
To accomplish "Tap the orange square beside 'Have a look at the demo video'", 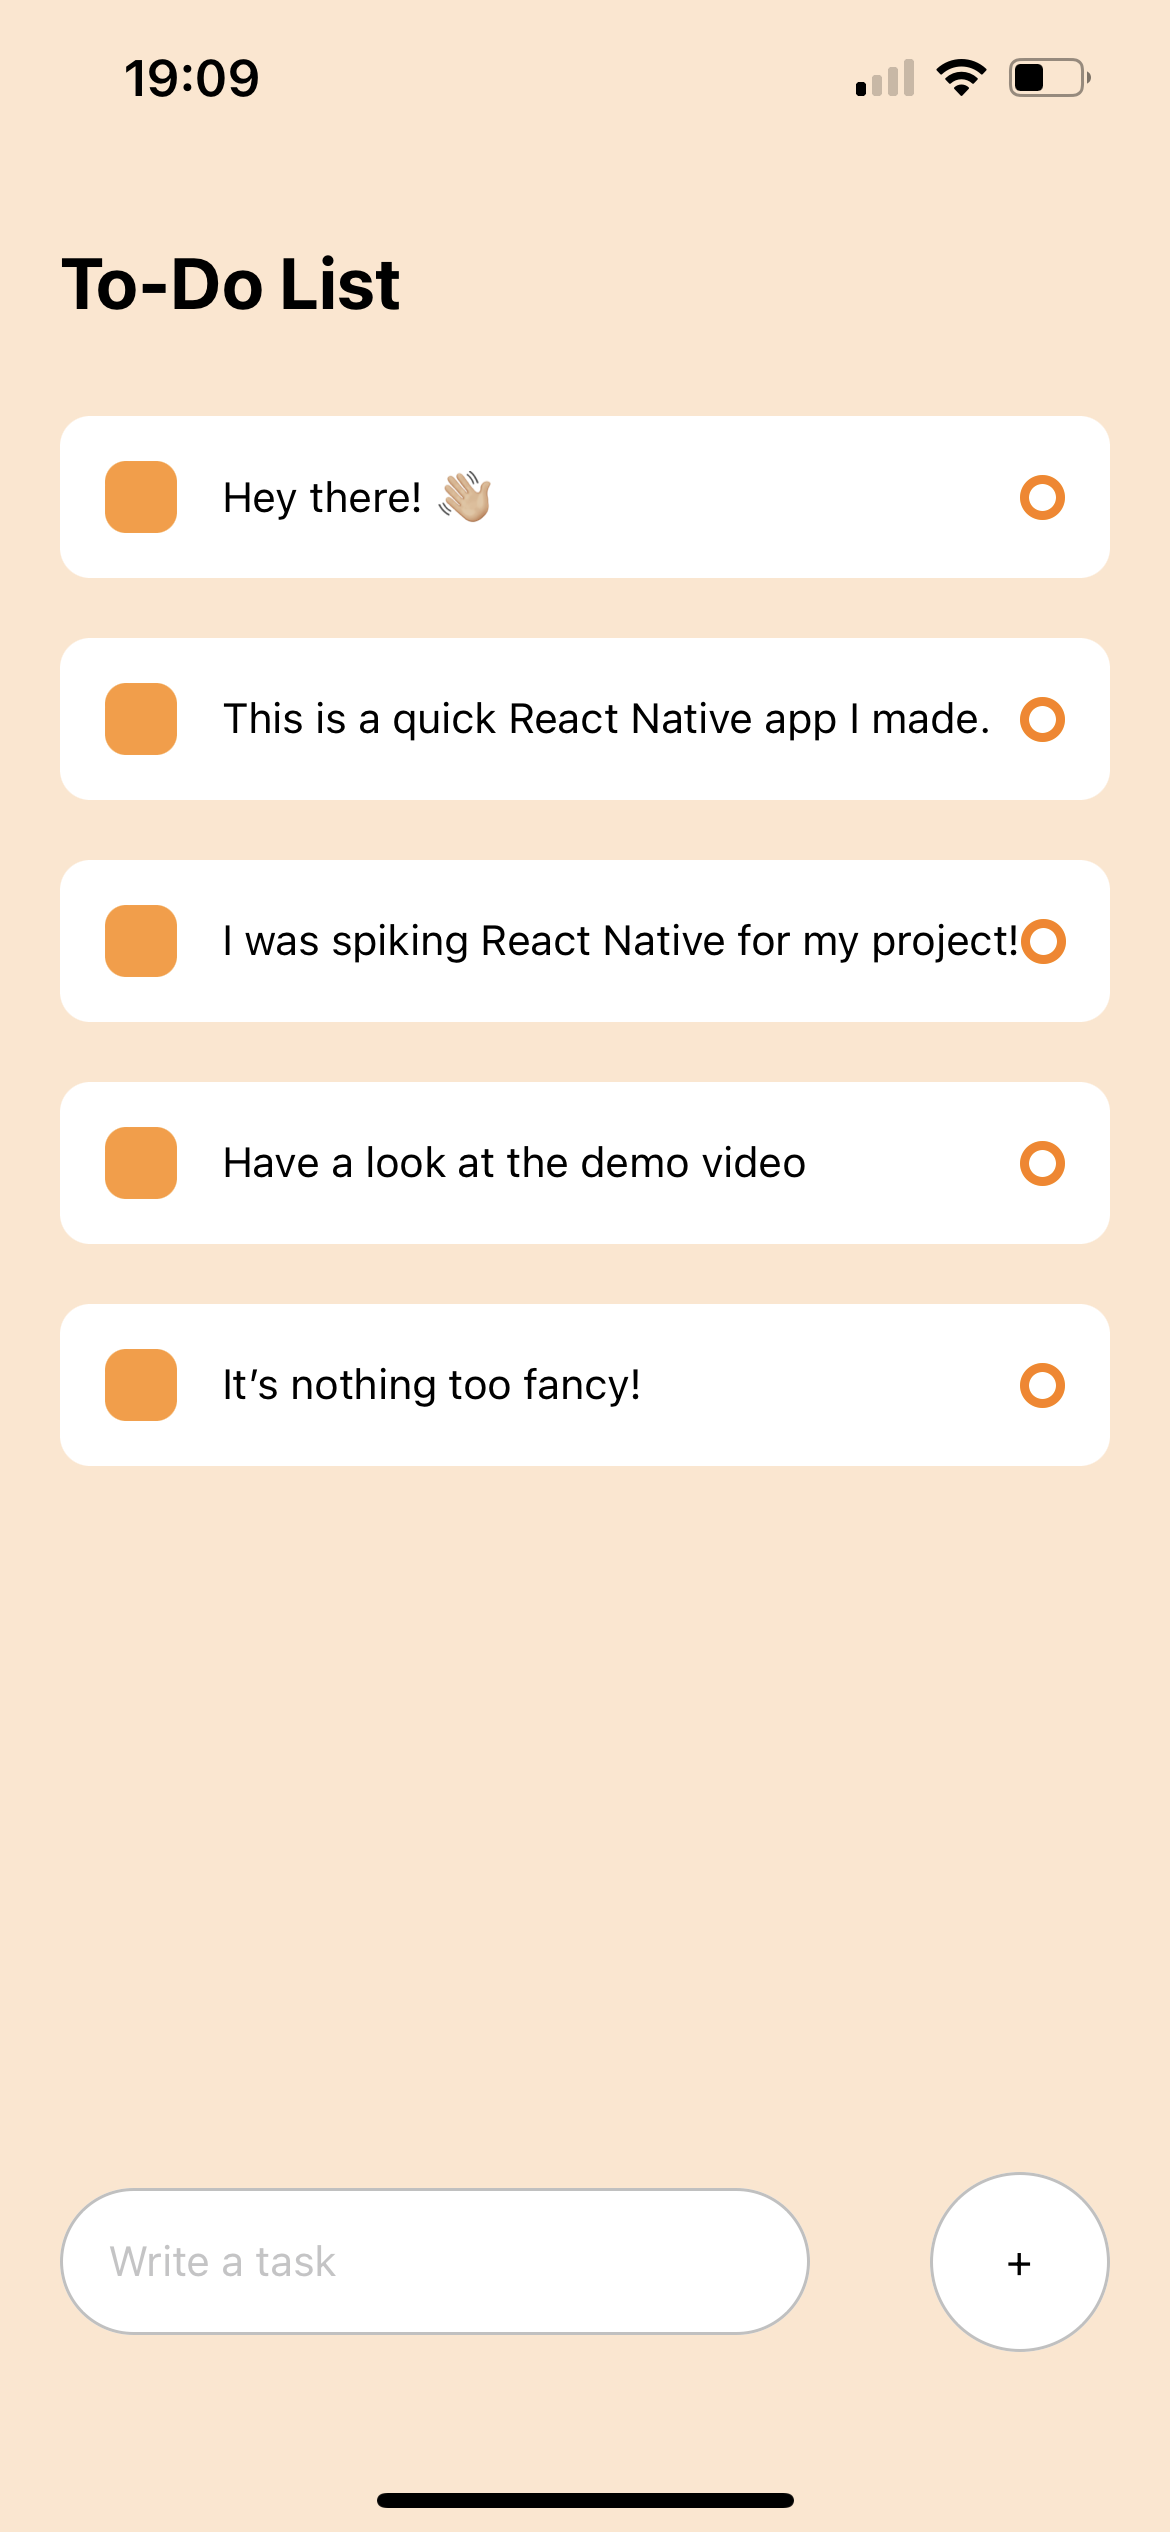I will click(141, 1163).
